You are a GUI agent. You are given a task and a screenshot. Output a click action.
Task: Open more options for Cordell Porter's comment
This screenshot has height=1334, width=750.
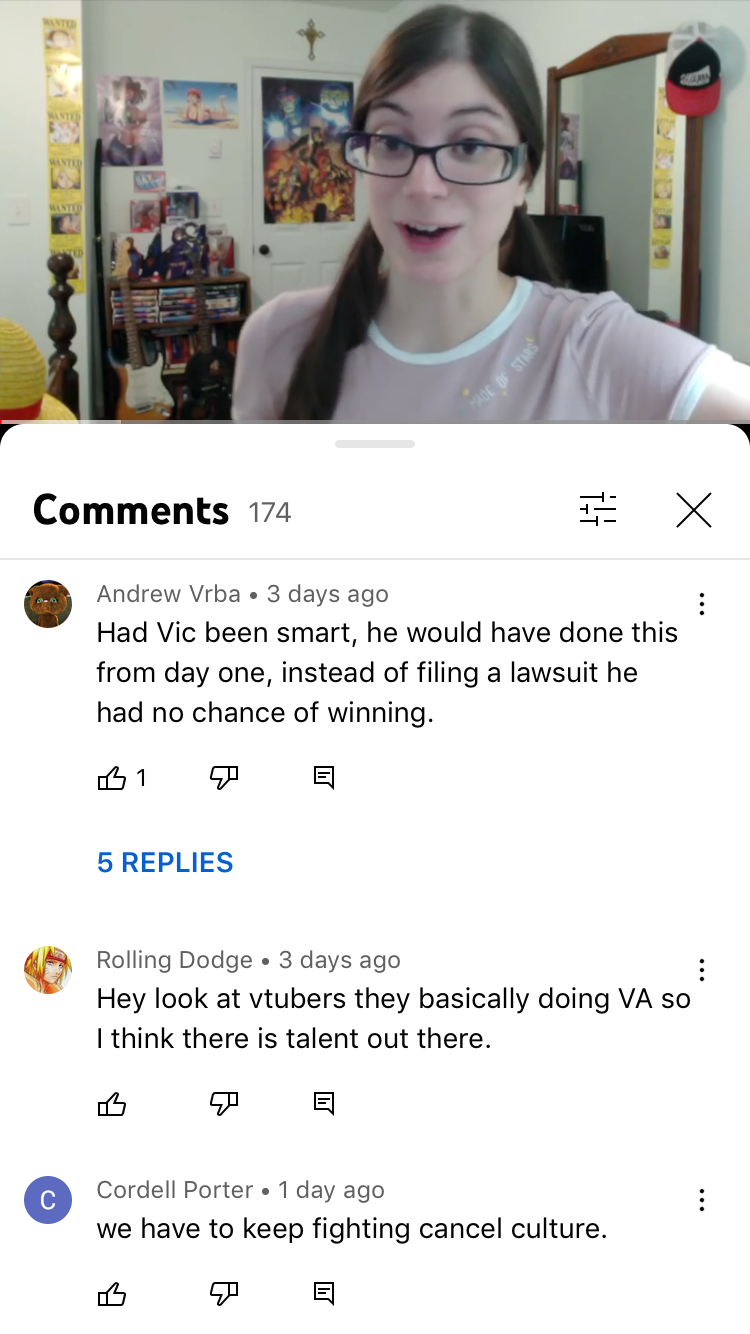[x=702, y=1200]
